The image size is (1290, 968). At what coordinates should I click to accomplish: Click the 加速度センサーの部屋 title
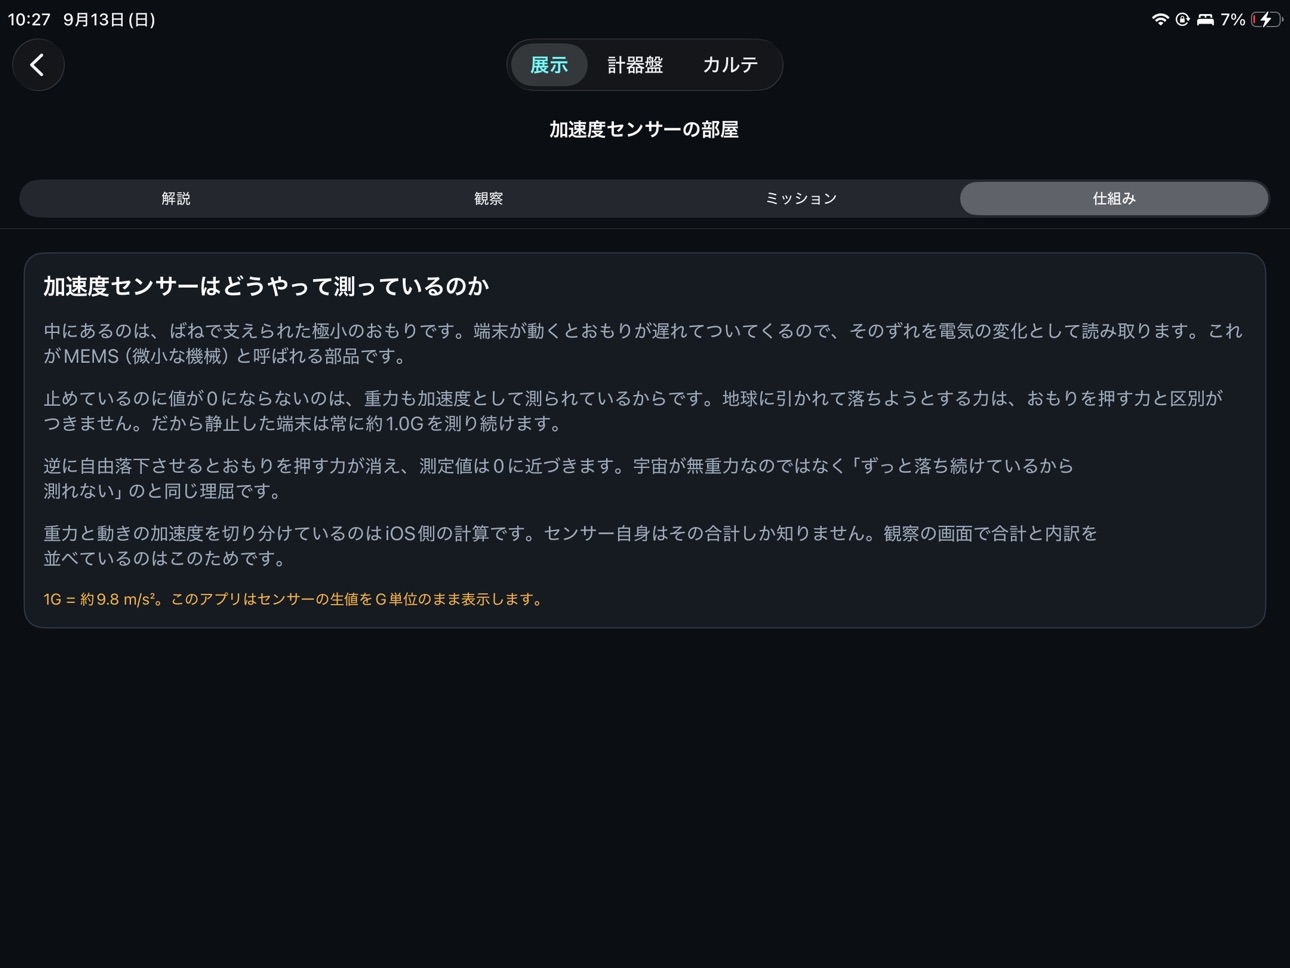pos(644,129)
